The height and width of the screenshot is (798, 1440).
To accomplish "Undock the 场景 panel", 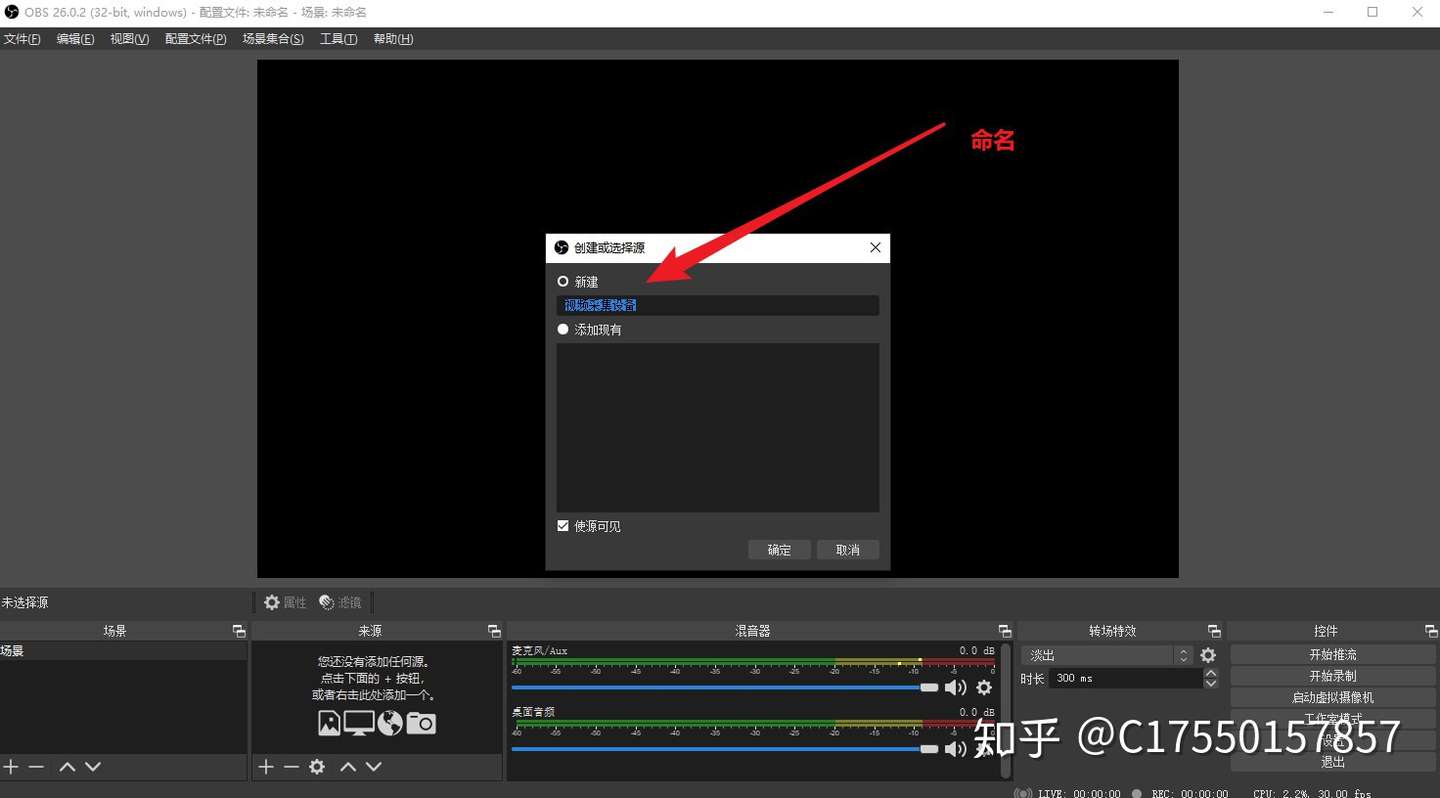I will pos(238,631).
